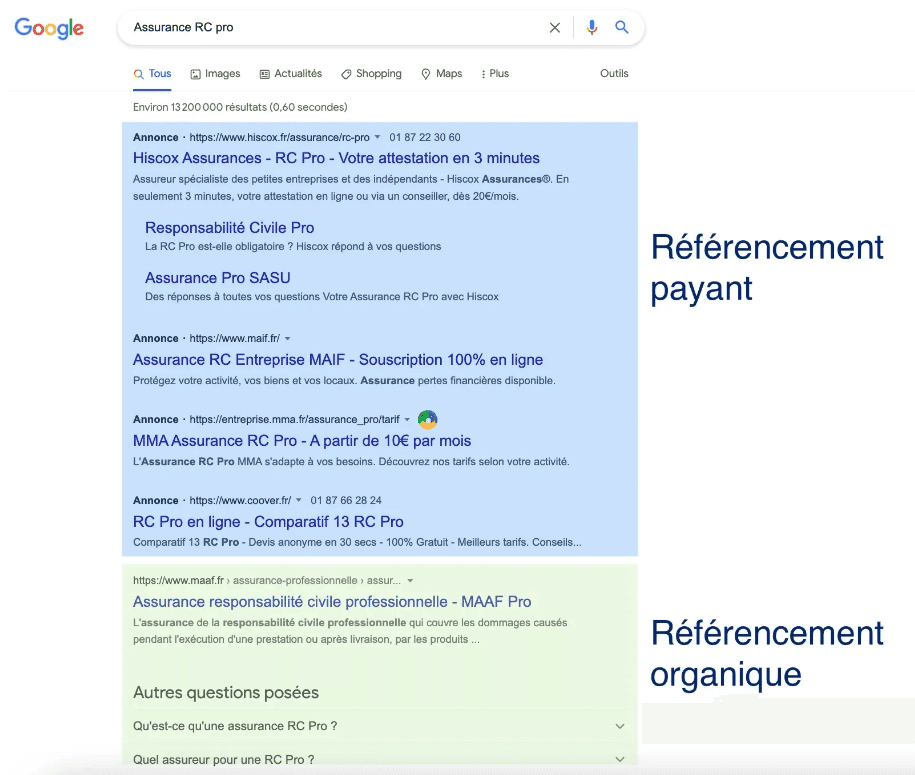
Task: Click the blue search magnifier icon
Action: coord(621,27)
